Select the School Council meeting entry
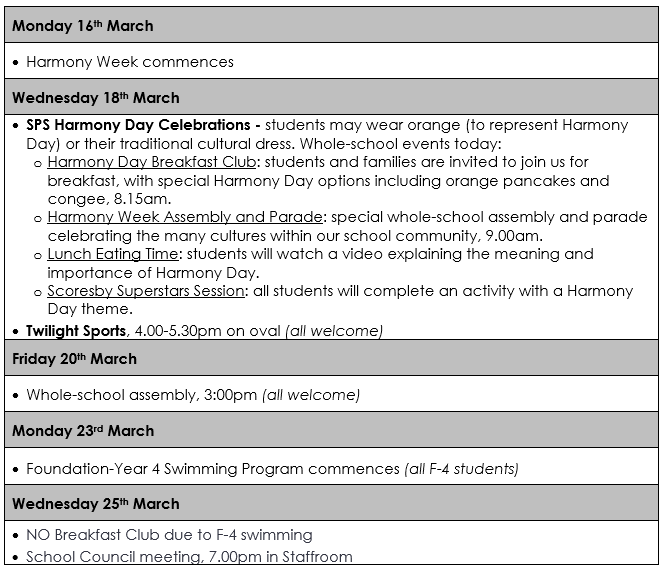662x570 pixels. click(189, 557)
